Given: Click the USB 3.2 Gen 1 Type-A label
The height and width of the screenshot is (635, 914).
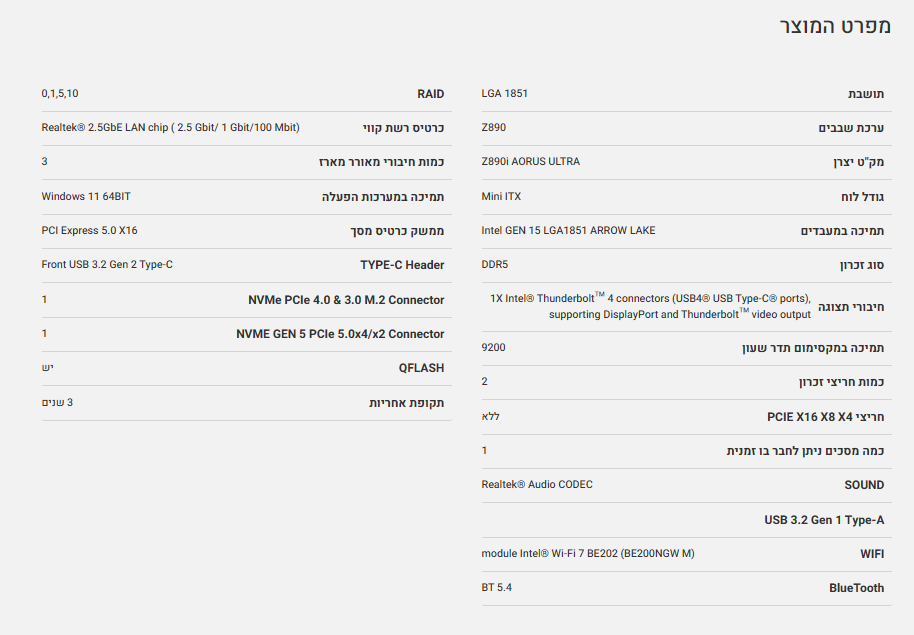Looking at the screenshot, I should [x=824, y=520].
